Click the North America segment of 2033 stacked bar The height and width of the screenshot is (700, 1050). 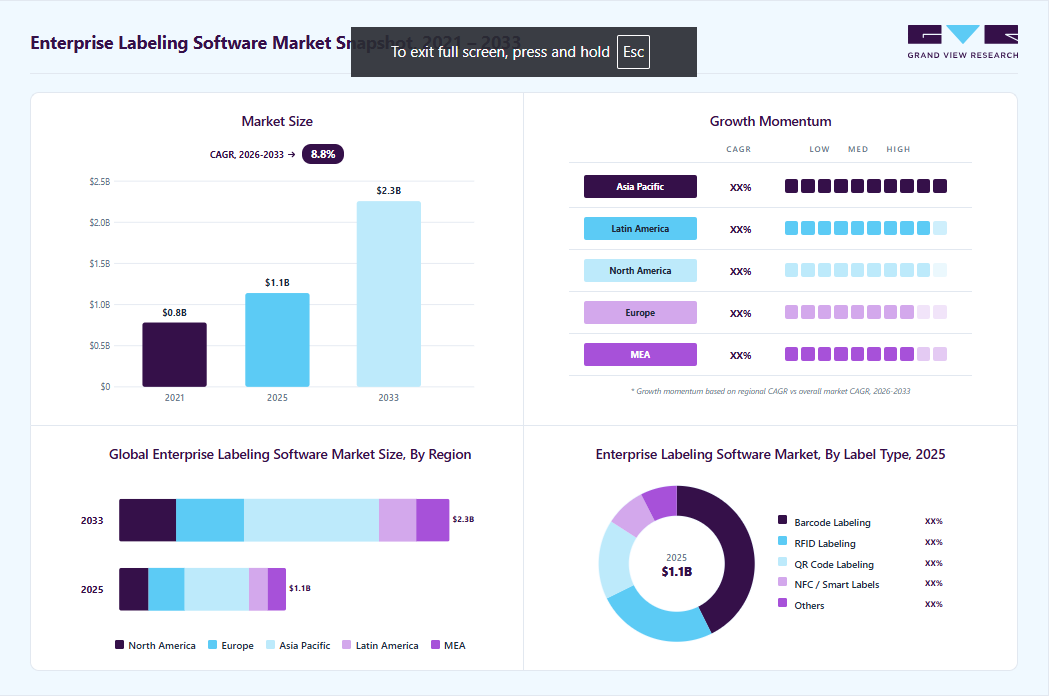pyautogui.click(x=147, y=520)
